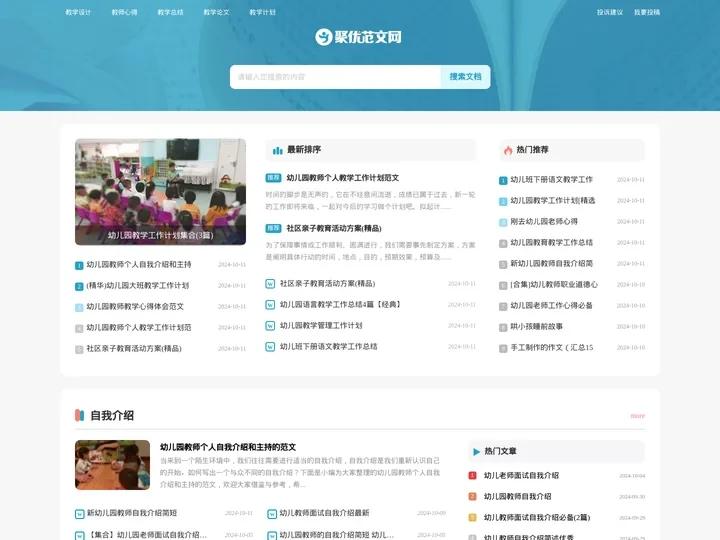Click the 热门文章 play arrow icon
Image resolution: width=720 pixels, height=540 pixels.
476,452
